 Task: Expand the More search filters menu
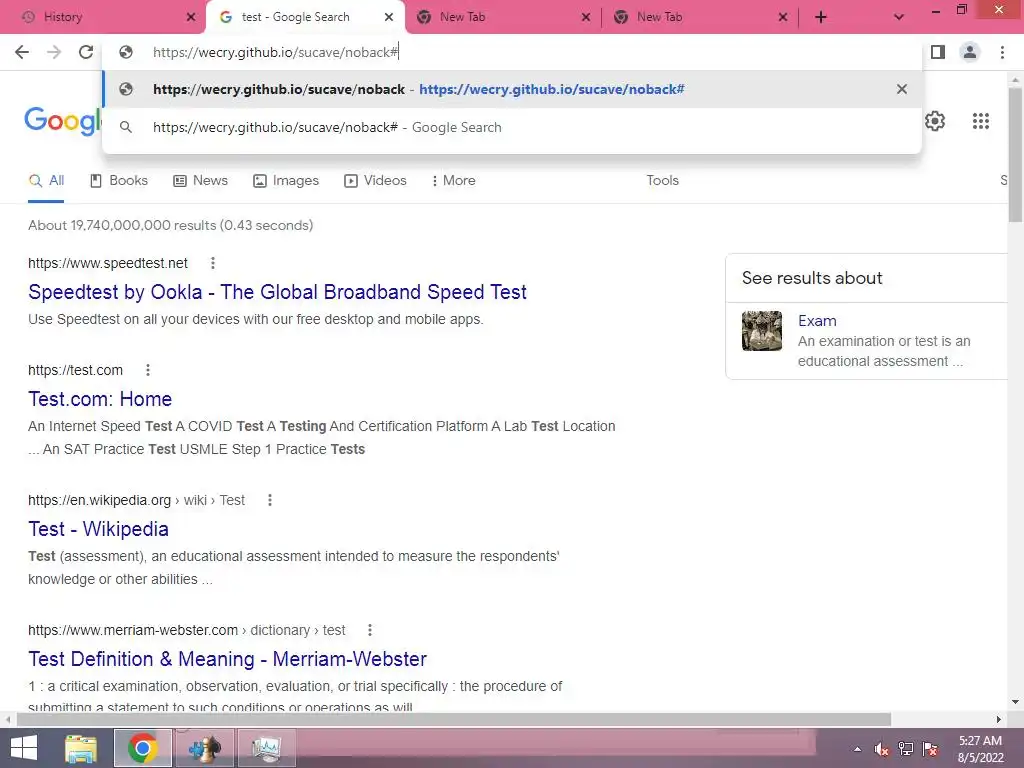[x=453, y=180]
